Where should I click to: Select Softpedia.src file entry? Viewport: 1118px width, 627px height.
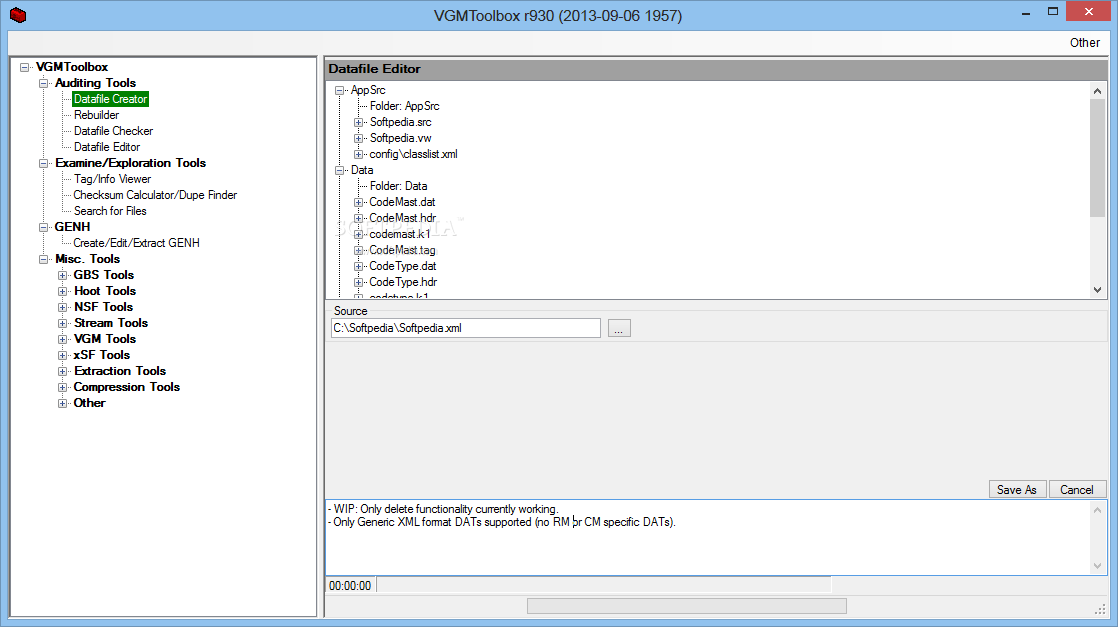(x=400, y=122)
